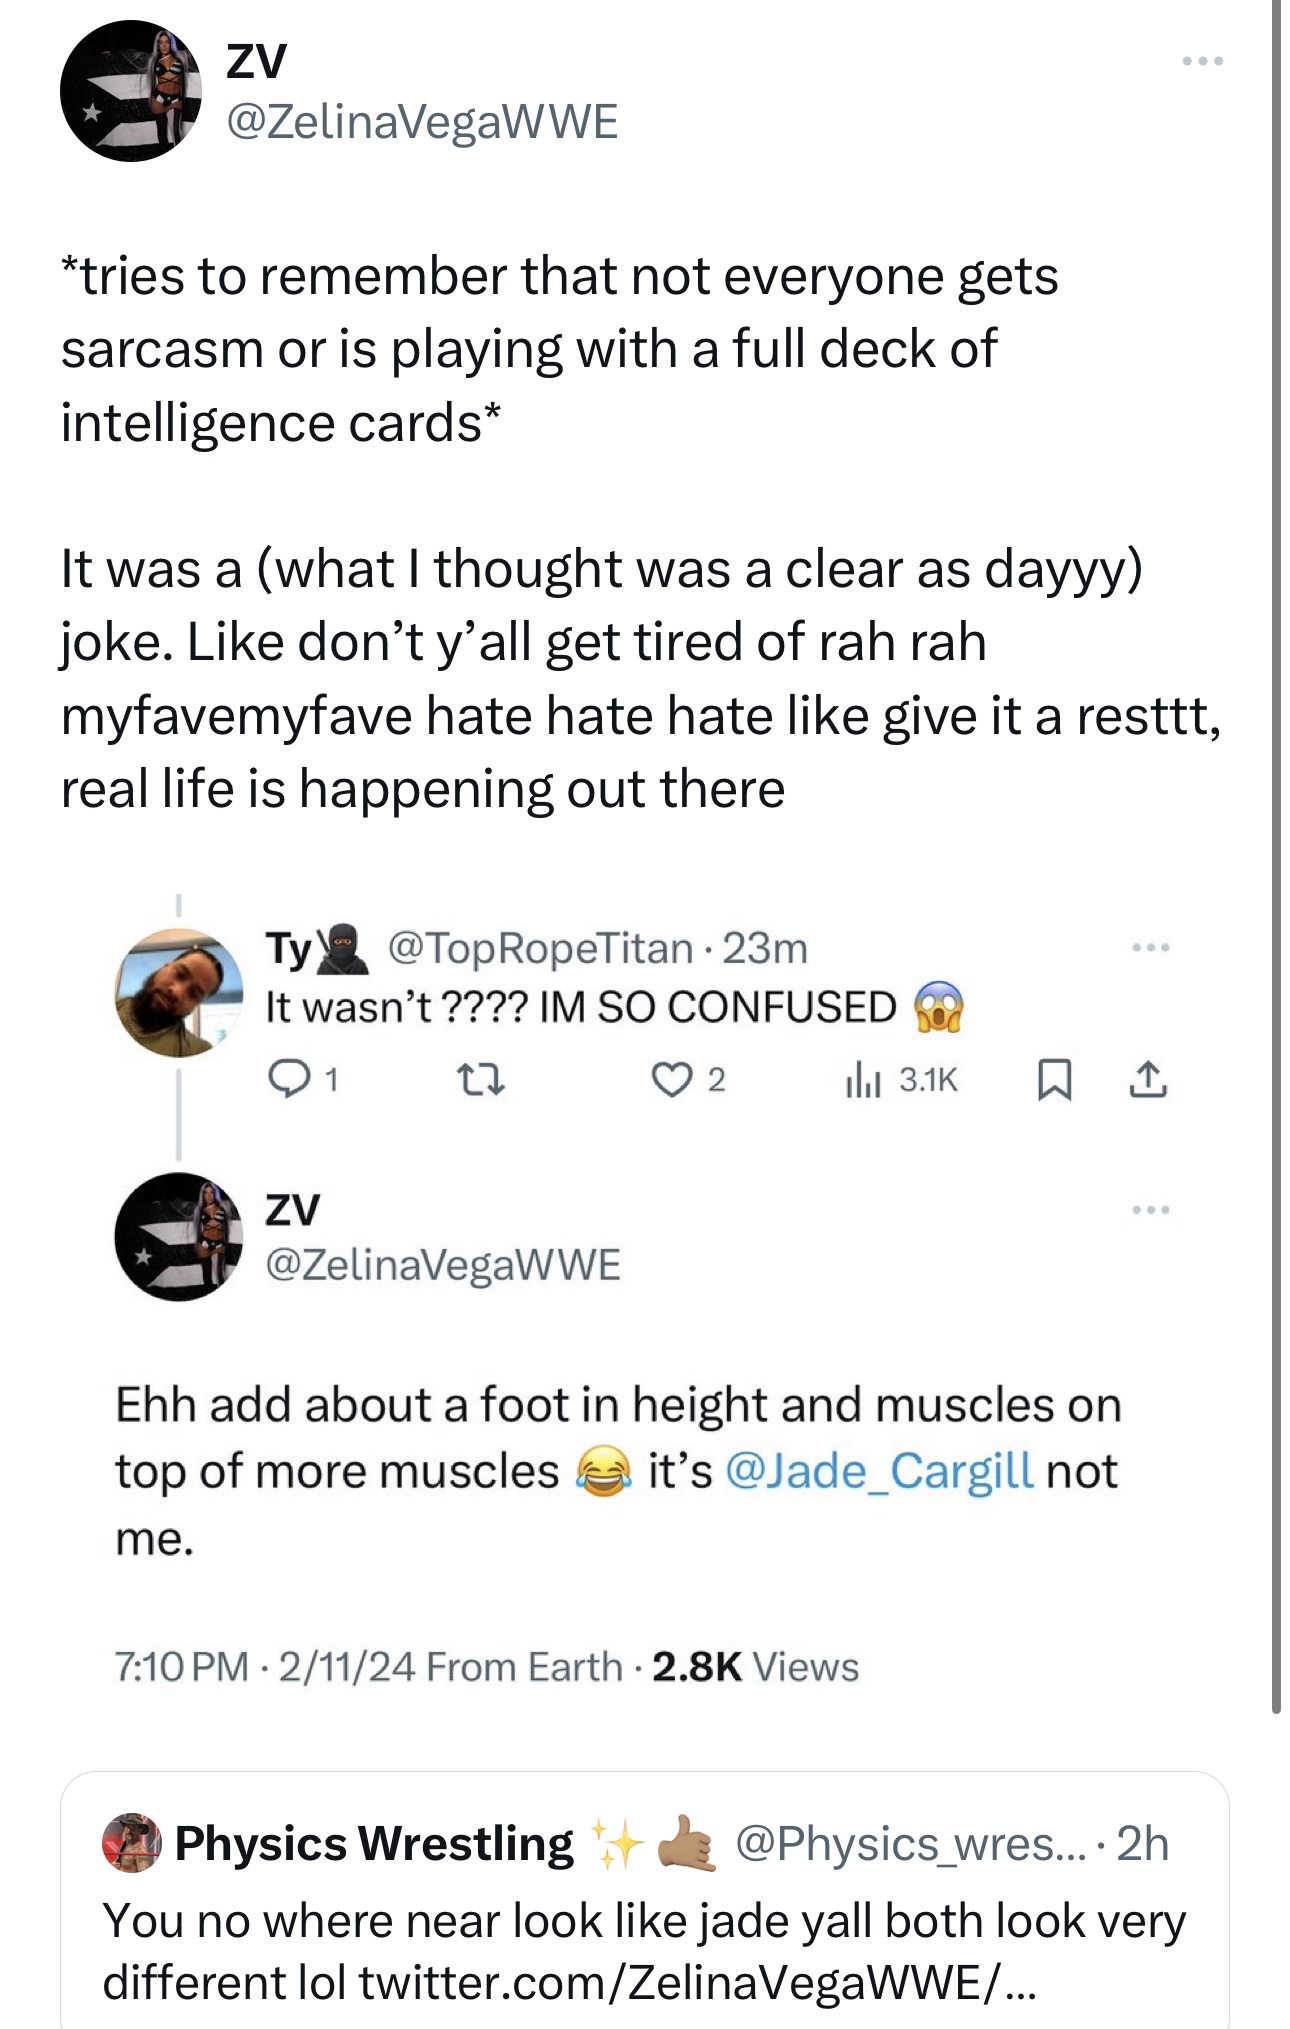Click reply icon on Ty's tweet
This screenshot has height=2029, width=1290.
(290, 1080)
